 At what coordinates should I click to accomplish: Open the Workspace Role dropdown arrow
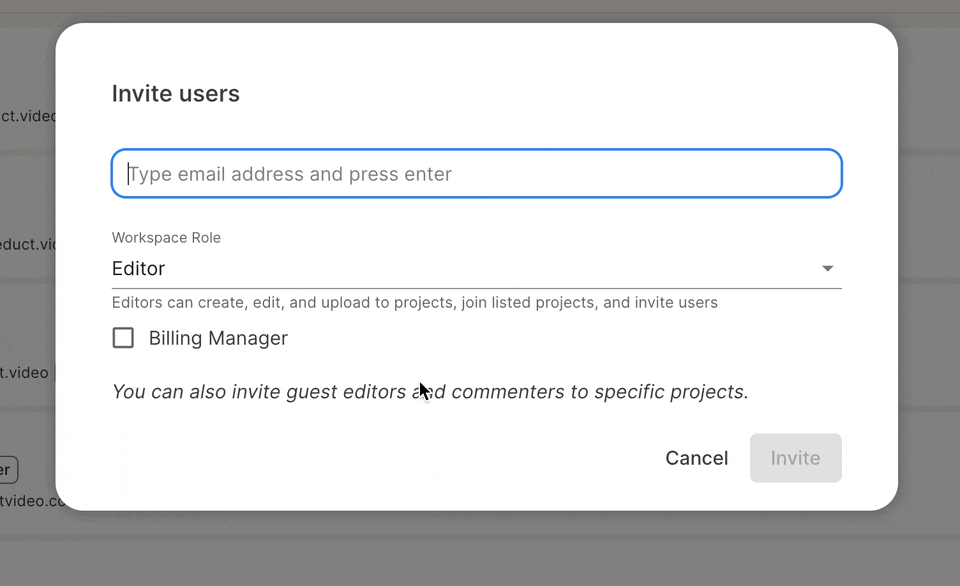pyautogui.click(x=827, y=268)
